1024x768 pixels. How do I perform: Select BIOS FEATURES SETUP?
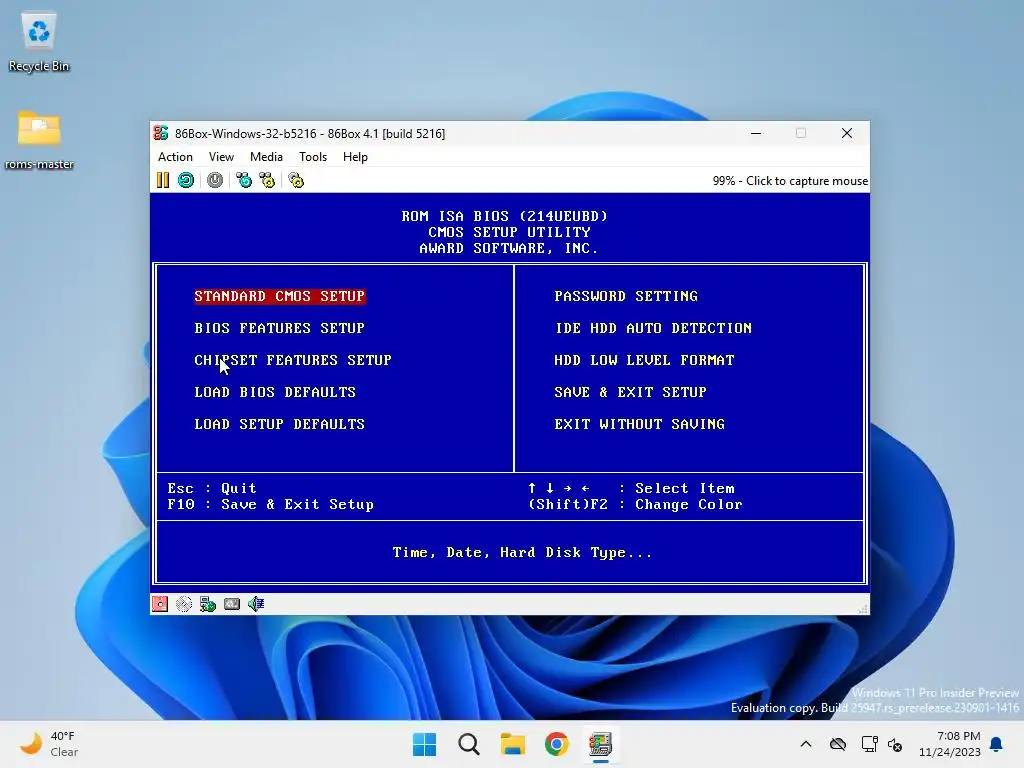(280, 328)
